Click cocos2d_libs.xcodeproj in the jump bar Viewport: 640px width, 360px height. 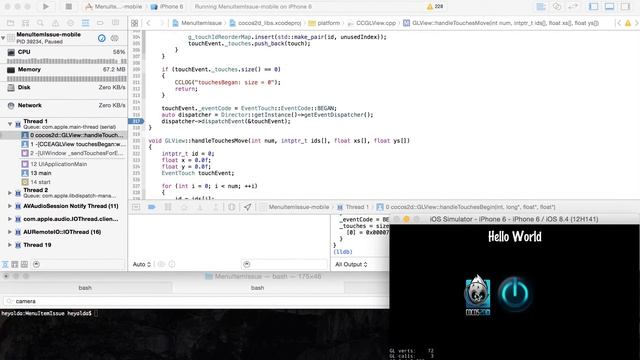coord(265,23)
